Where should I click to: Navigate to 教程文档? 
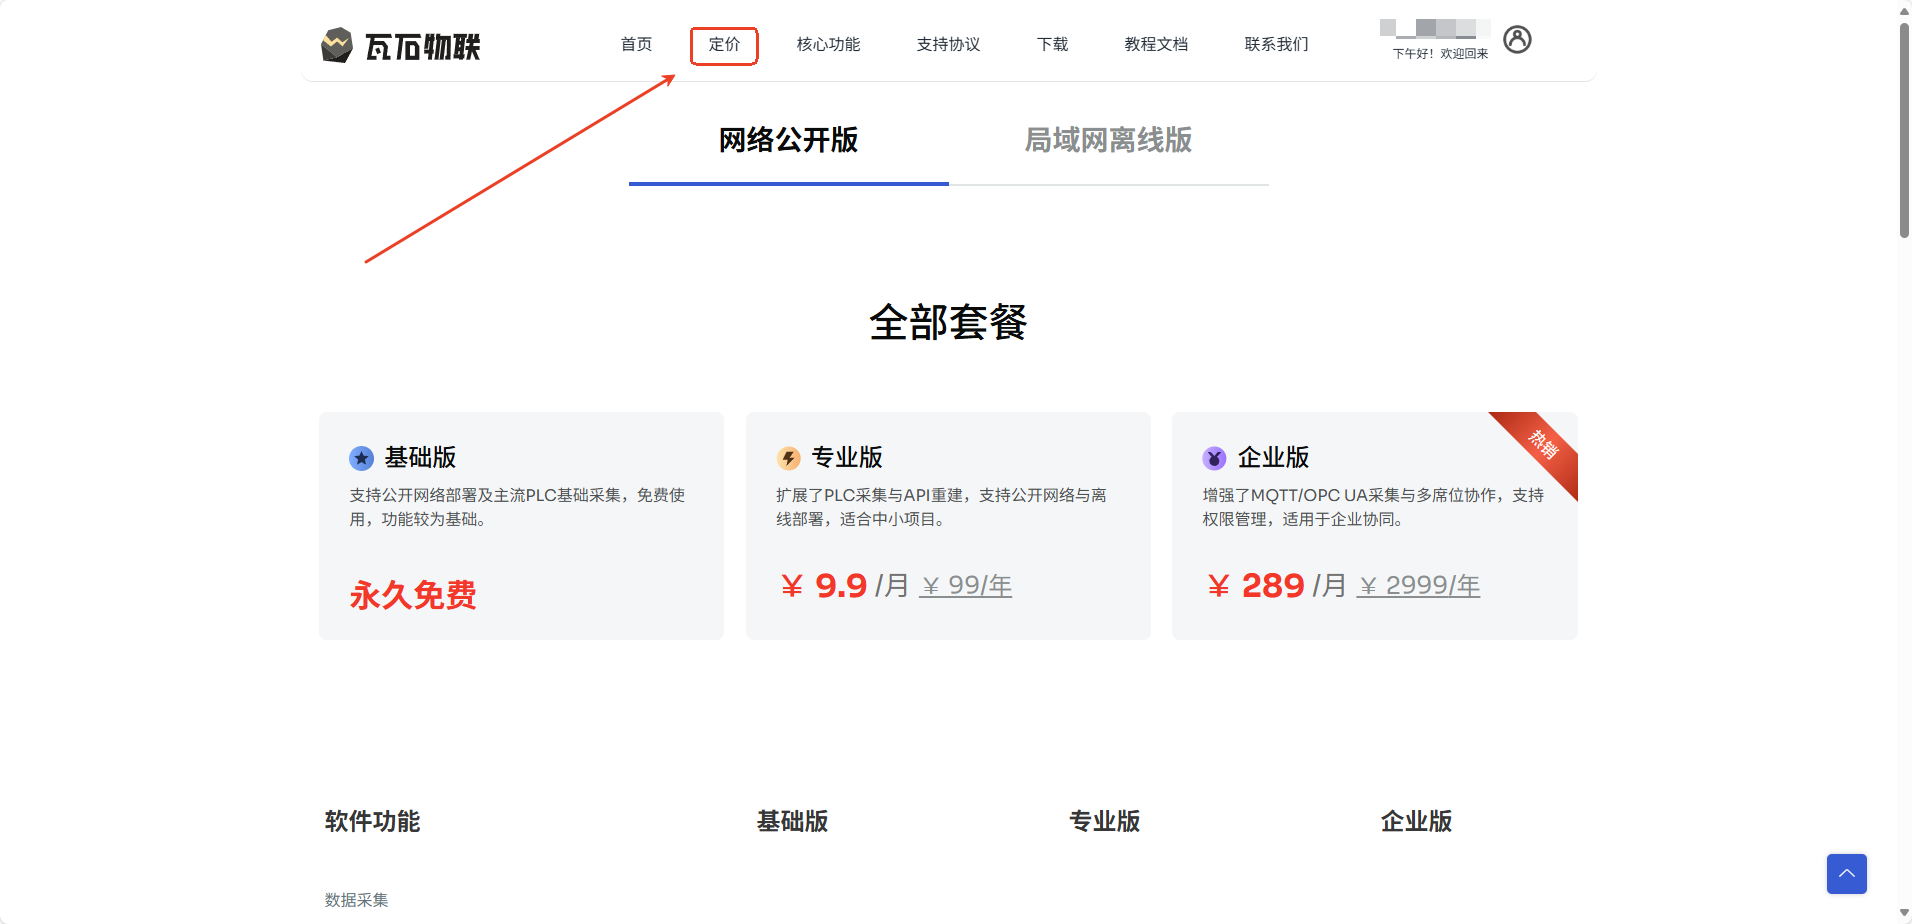1156,45
